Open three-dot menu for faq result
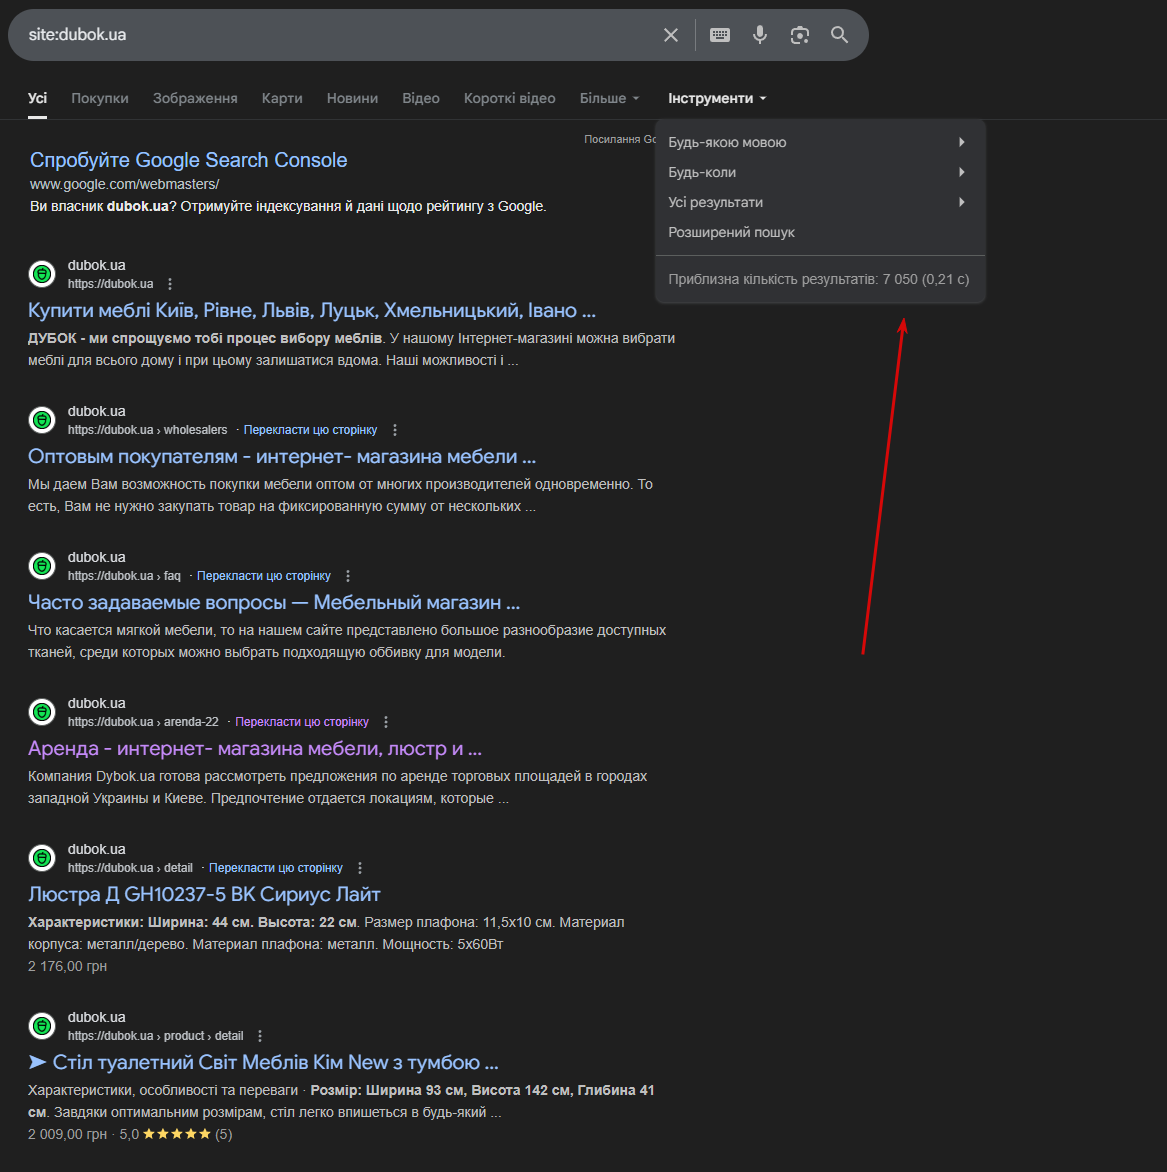This screenshot has width=1167, height=1172. pyautogui.click(x=348, y=576)
